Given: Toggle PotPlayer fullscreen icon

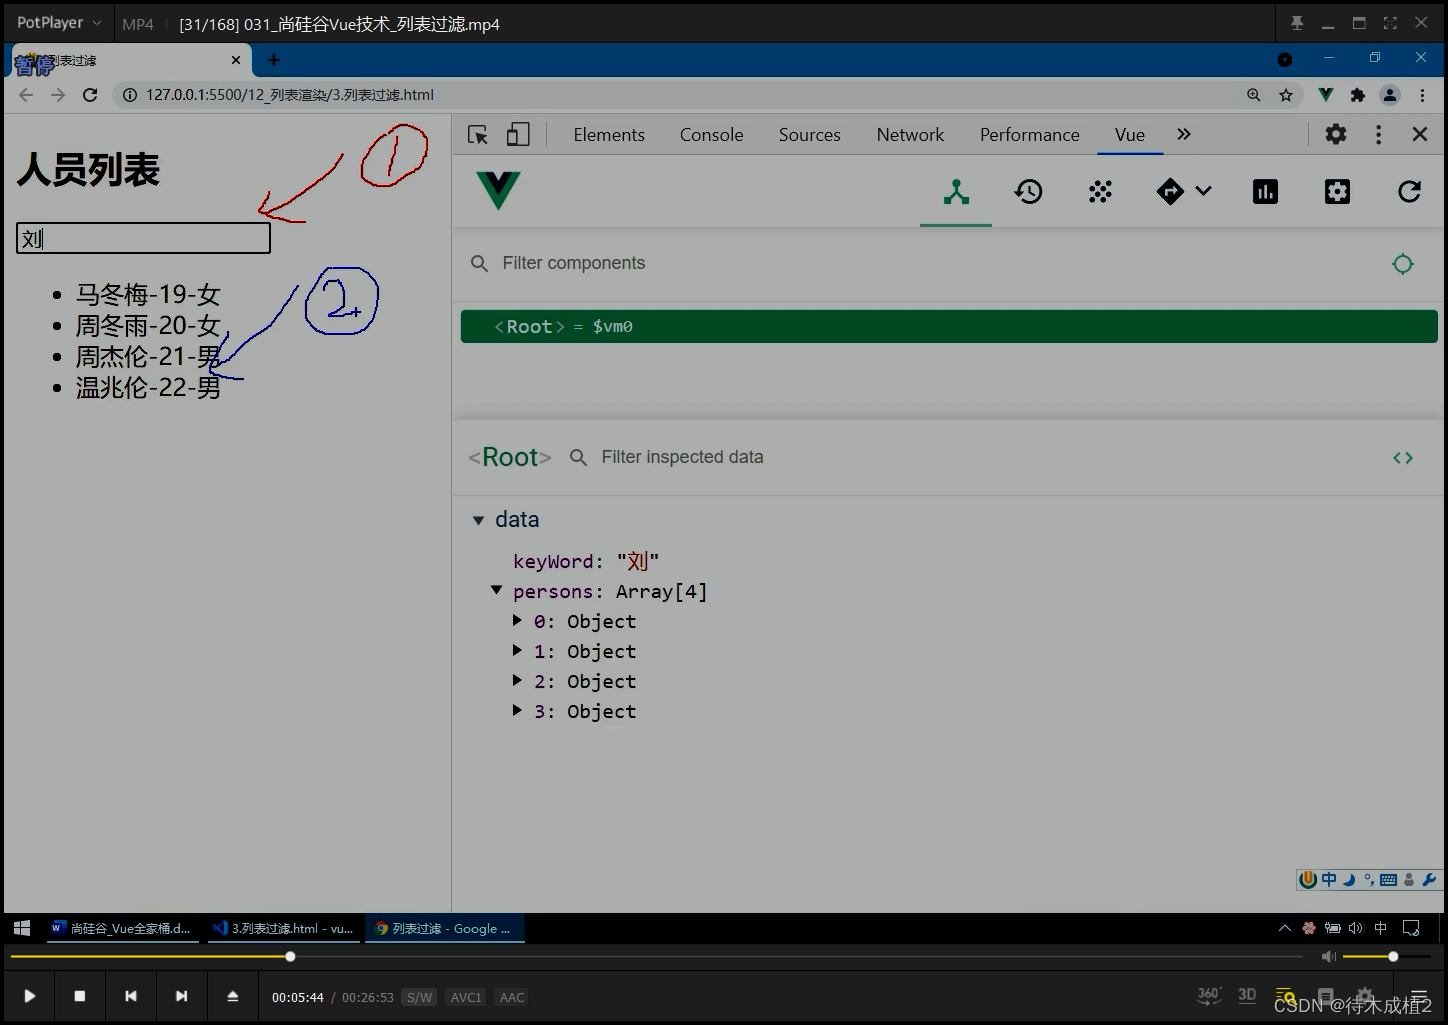Looking at the screenshot, I should (1390, 23).
